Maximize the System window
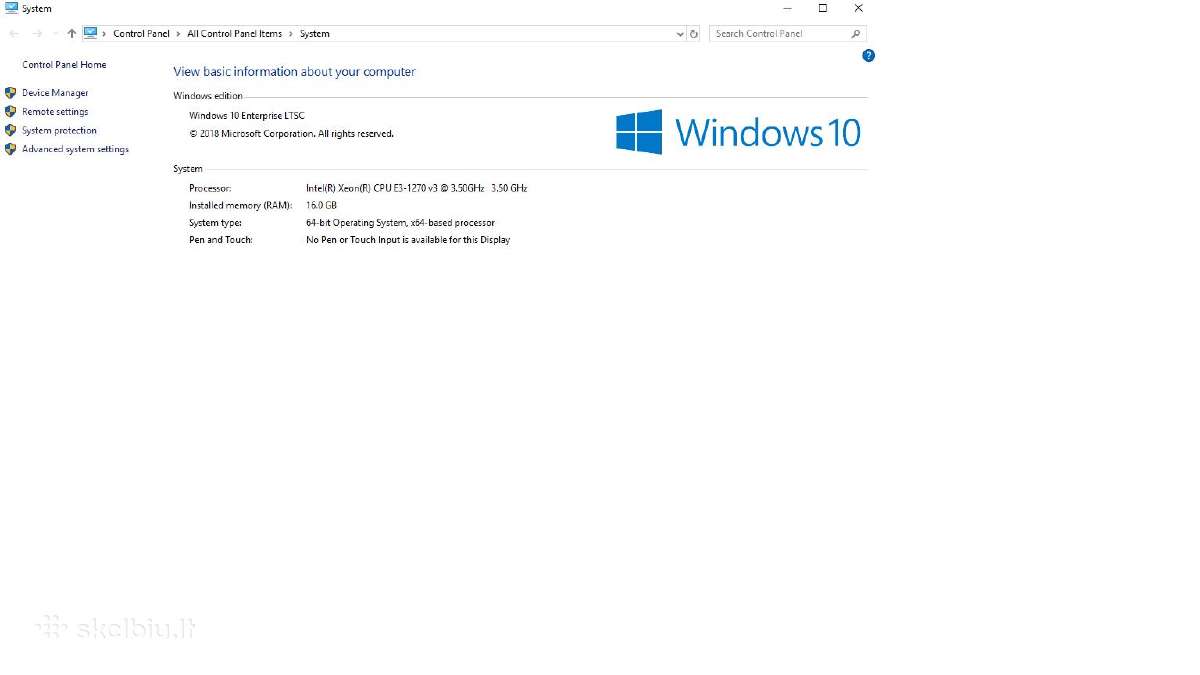The image size is (1200, 675). 823,8
